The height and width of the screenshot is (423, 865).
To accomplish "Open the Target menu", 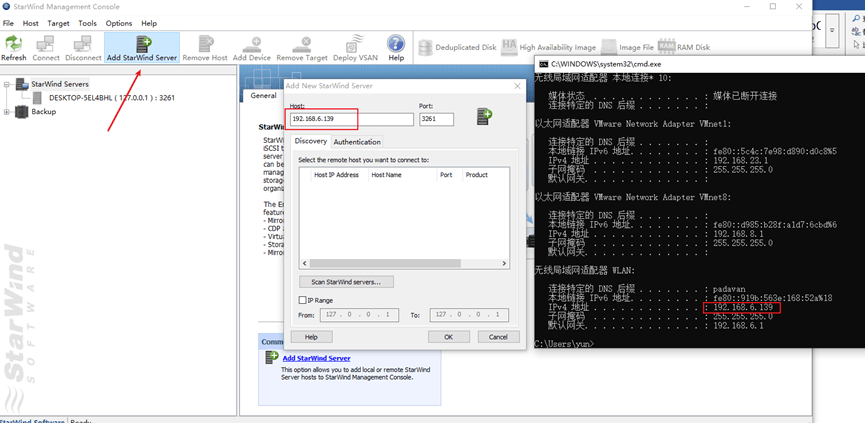I will pos(58,23).
